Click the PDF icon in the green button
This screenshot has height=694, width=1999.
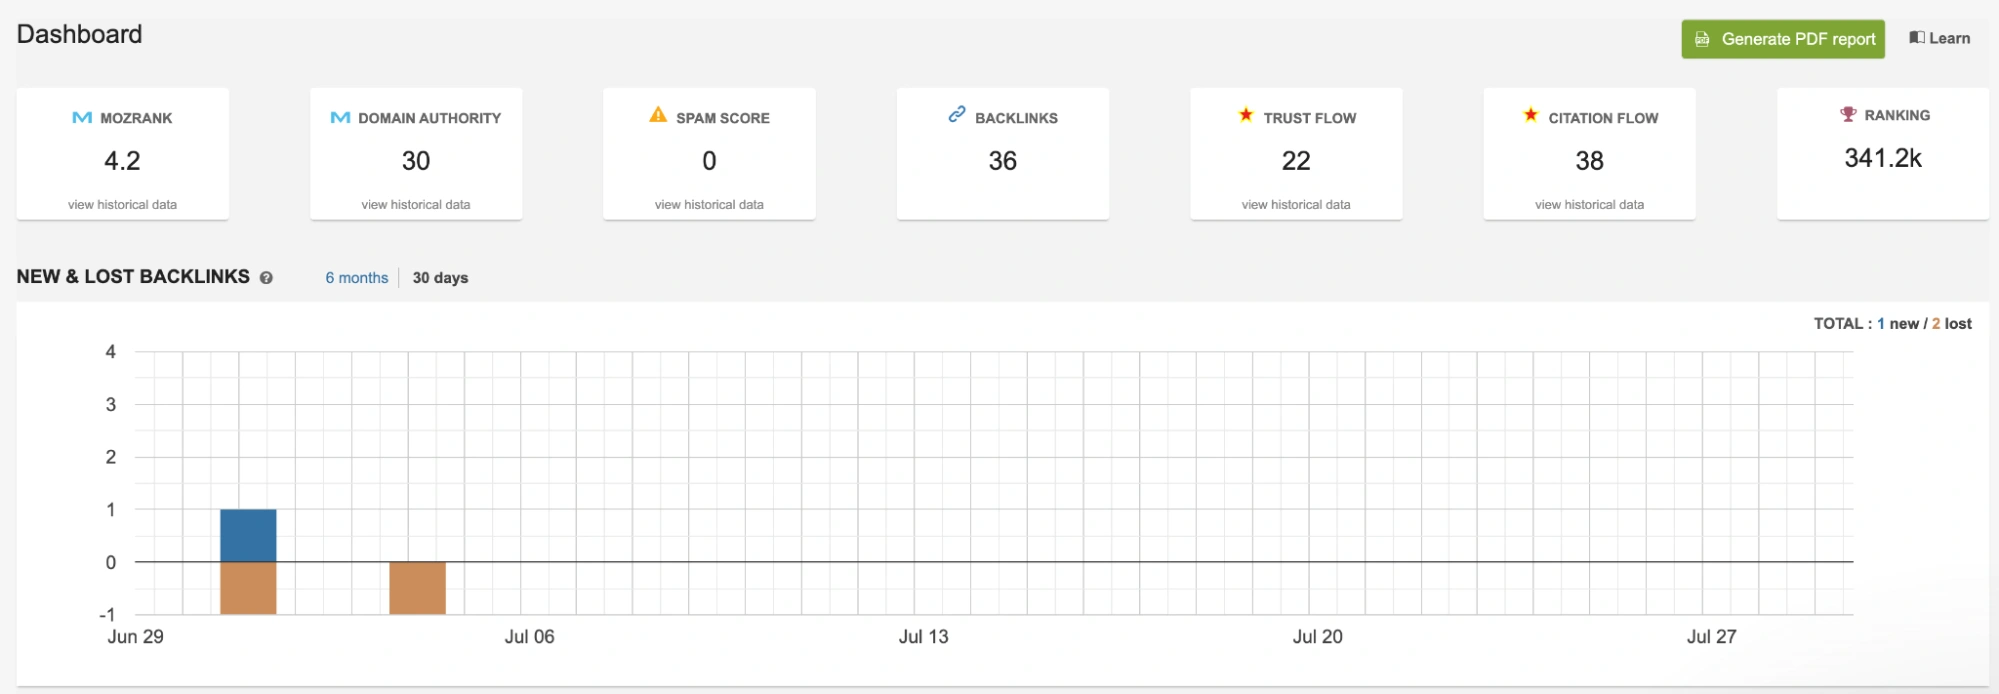(x=1702, y=39)
